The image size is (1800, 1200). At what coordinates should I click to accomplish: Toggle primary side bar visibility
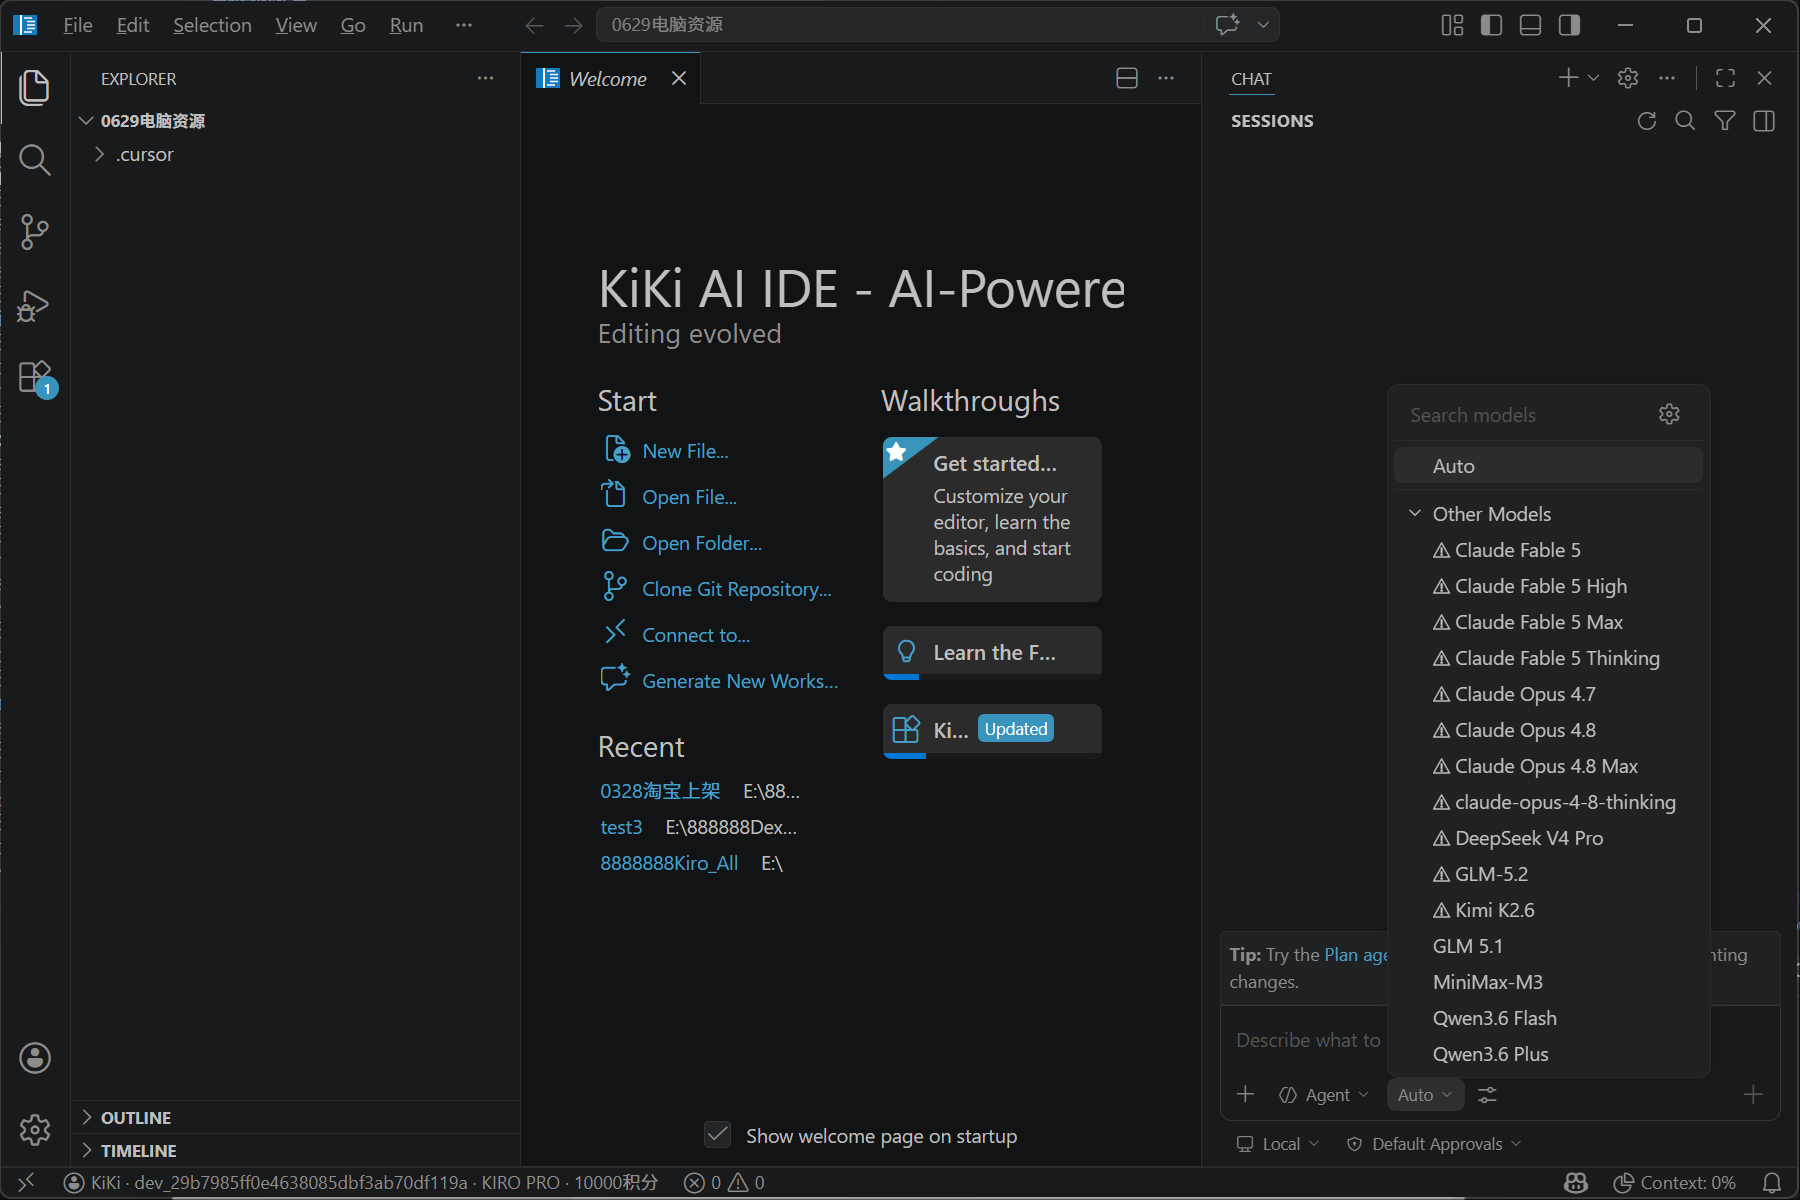pyautogui.click(x=1491, y=25)
